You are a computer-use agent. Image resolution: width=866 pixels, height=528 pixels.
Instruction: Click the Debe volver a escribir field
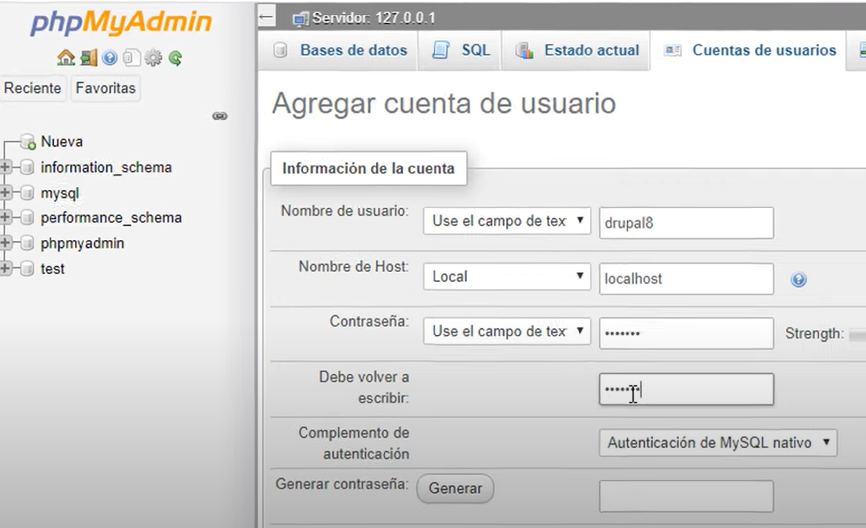pyautogui.click(x=687, y=389)
